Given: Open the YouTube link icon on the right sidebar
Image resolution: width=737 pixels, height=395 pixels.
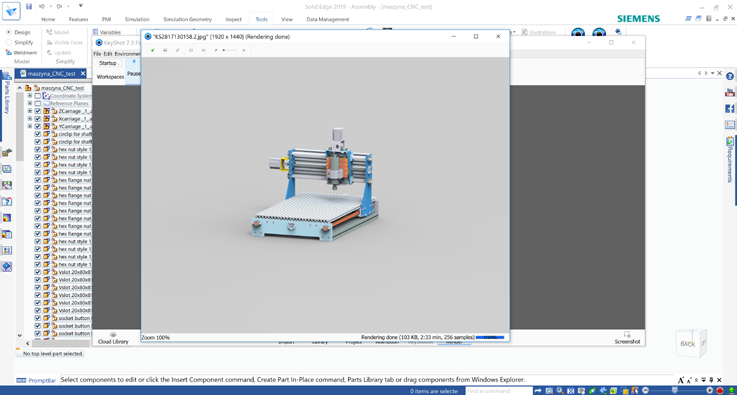Looking at the screenshot, I should pos(729,93).
